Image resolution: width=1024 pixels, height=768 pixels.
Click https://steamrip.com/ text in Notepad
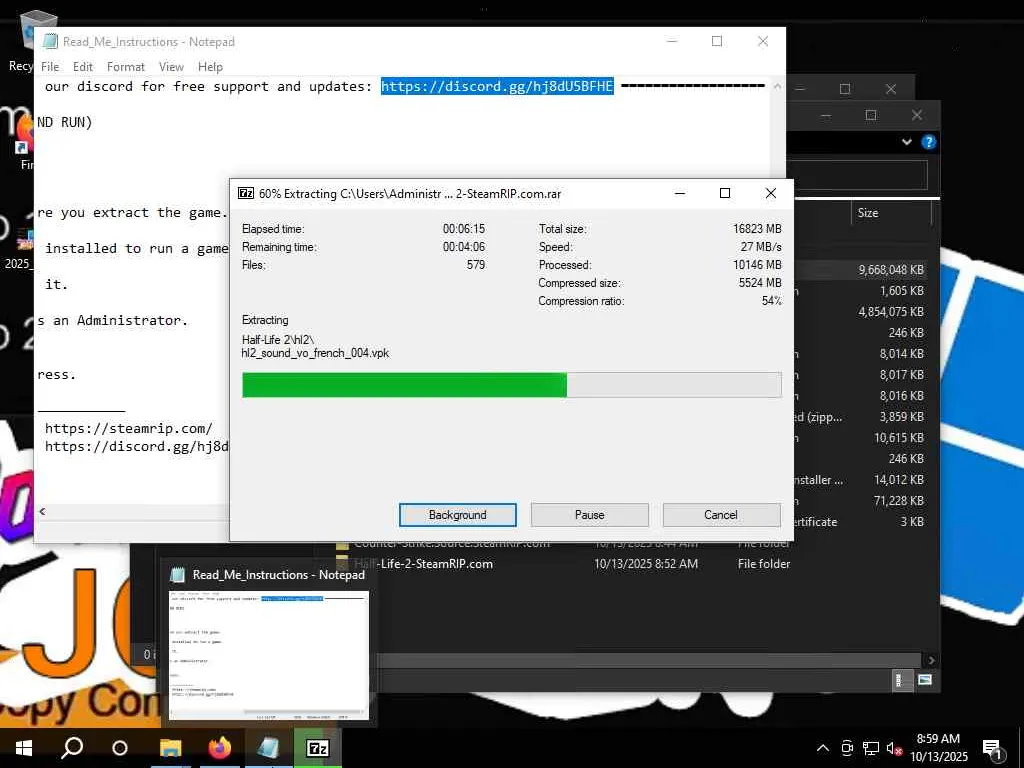click(129, 428)
